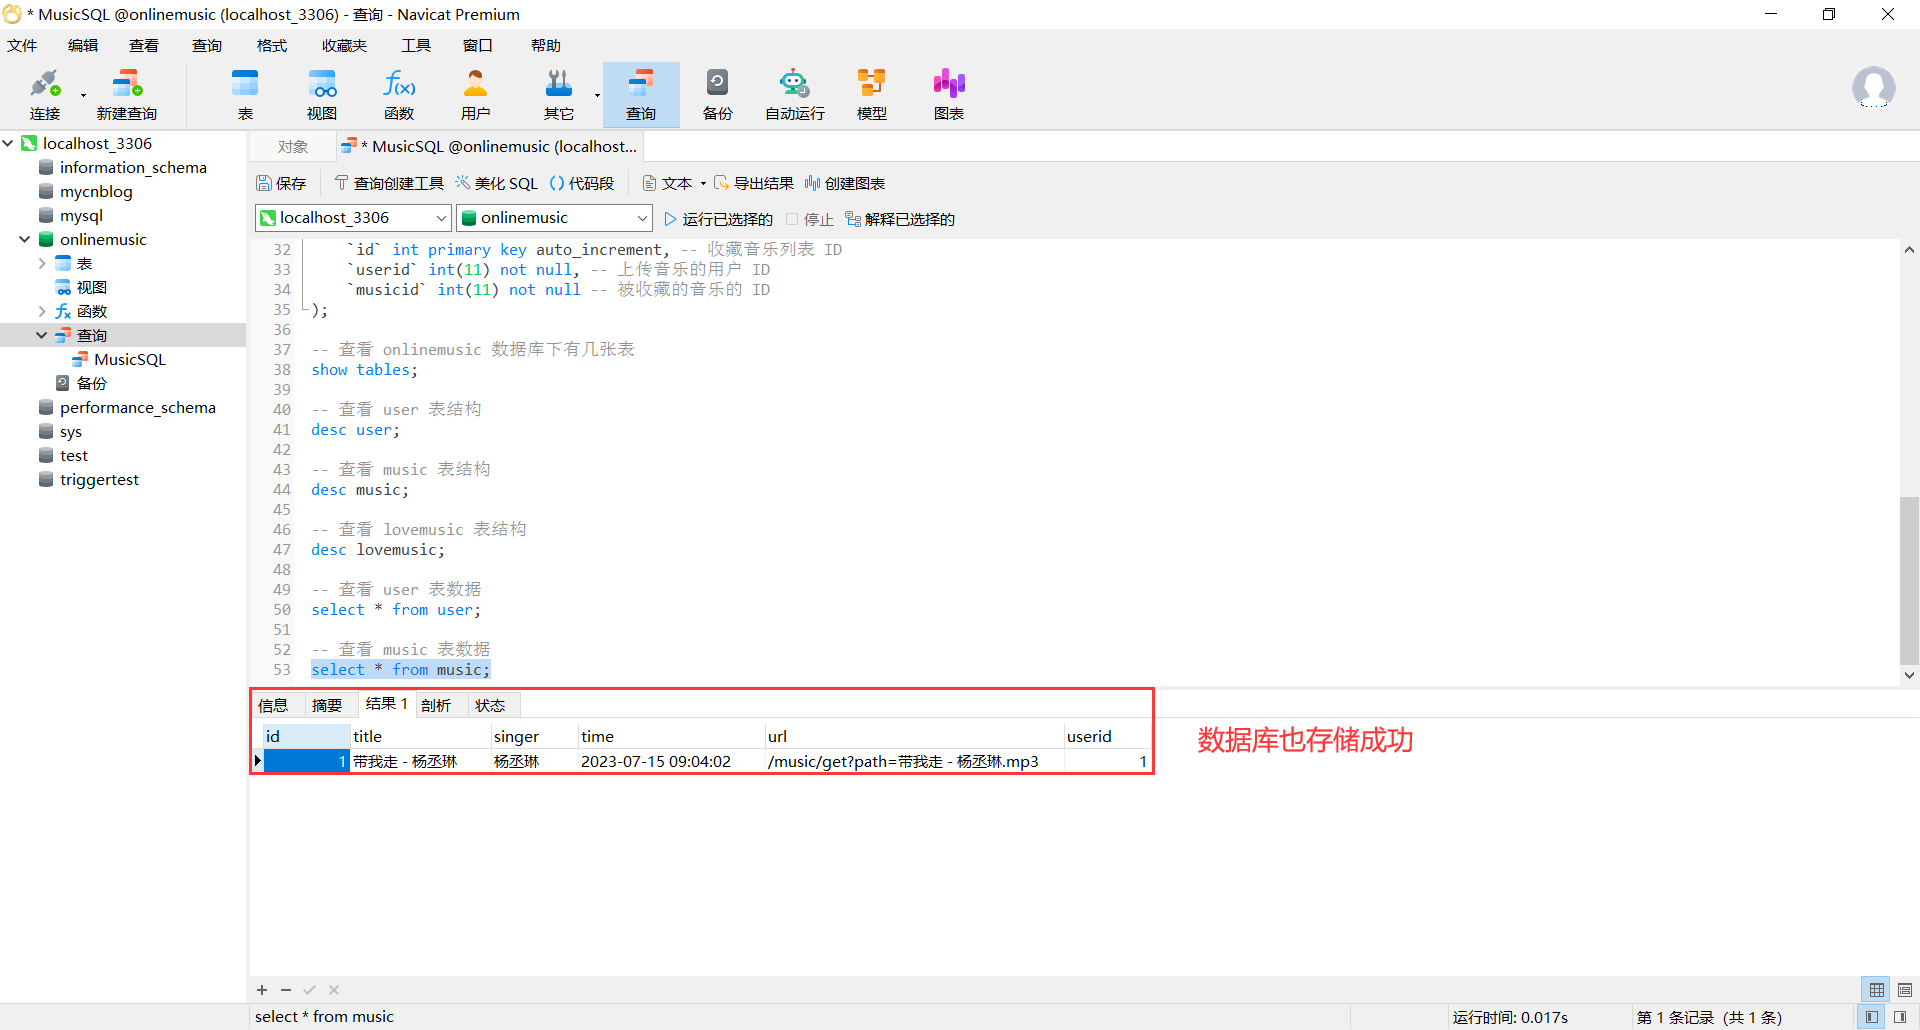
Task: Select the Table (表) toolbar icon
Action: tap(245, 95)
